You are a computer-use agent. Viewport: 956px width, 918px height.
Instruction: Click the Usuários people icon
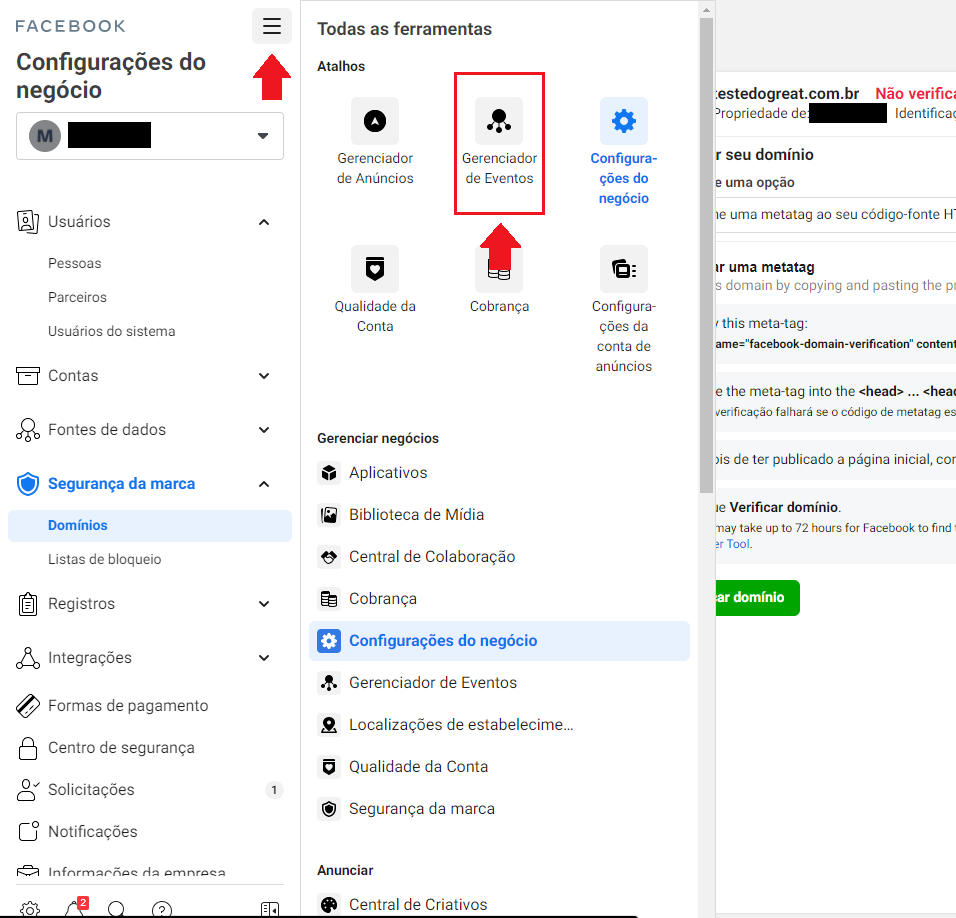click(27, 222)
